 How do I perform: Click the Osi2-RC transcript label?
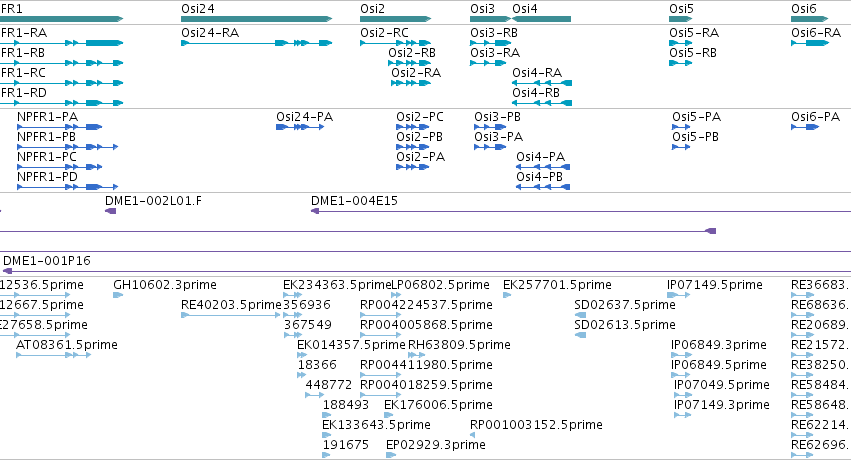click(384, 33)
